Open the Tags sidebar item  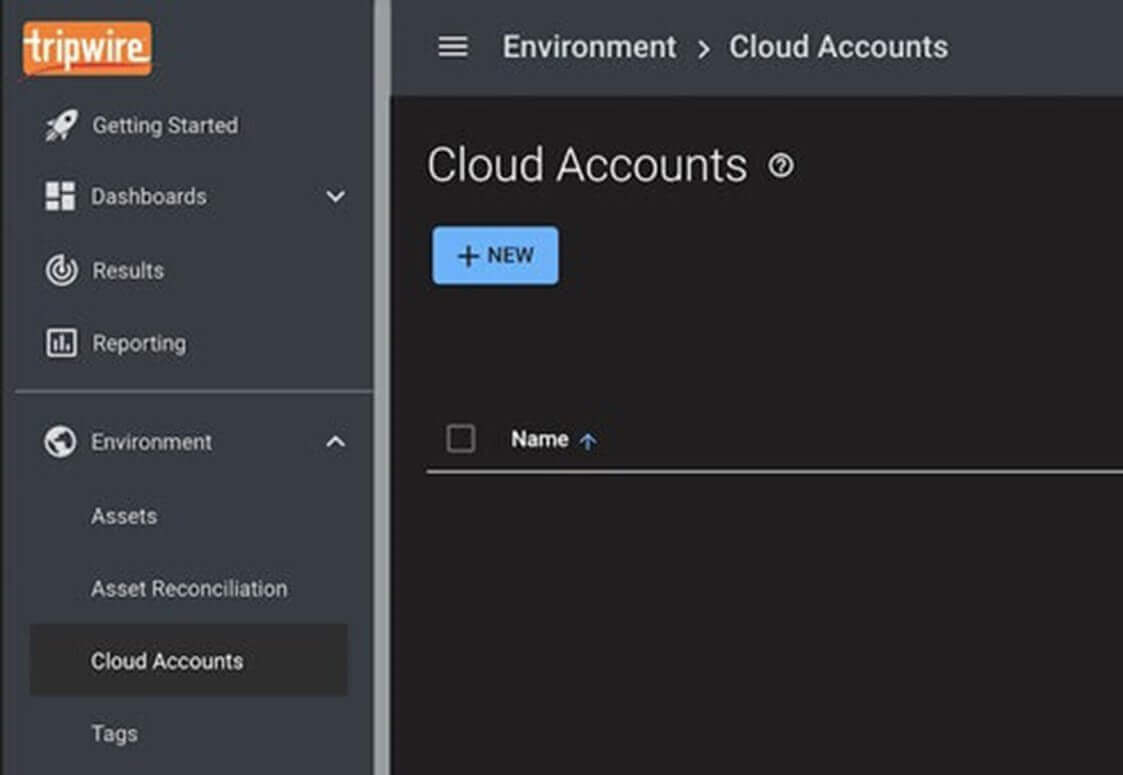[114, 734]
